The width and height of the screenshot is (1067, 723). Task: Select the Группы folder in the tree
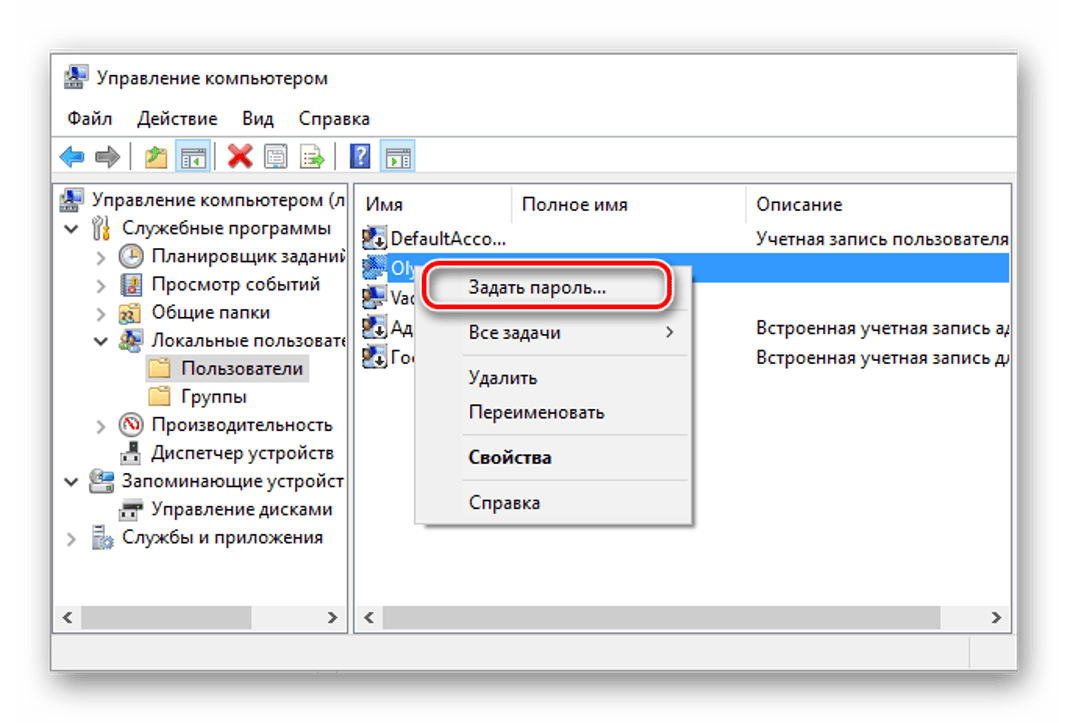(213, 397)
